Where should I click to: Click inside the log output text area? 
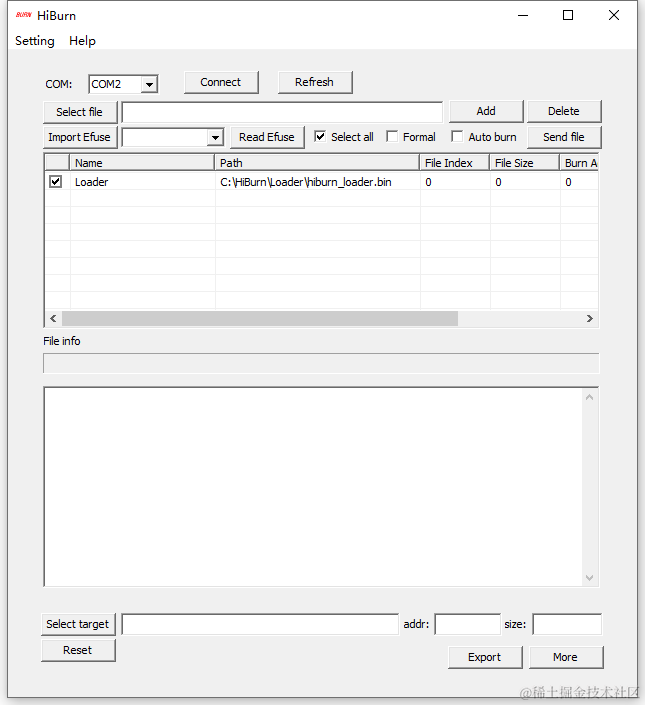(313, 487)
